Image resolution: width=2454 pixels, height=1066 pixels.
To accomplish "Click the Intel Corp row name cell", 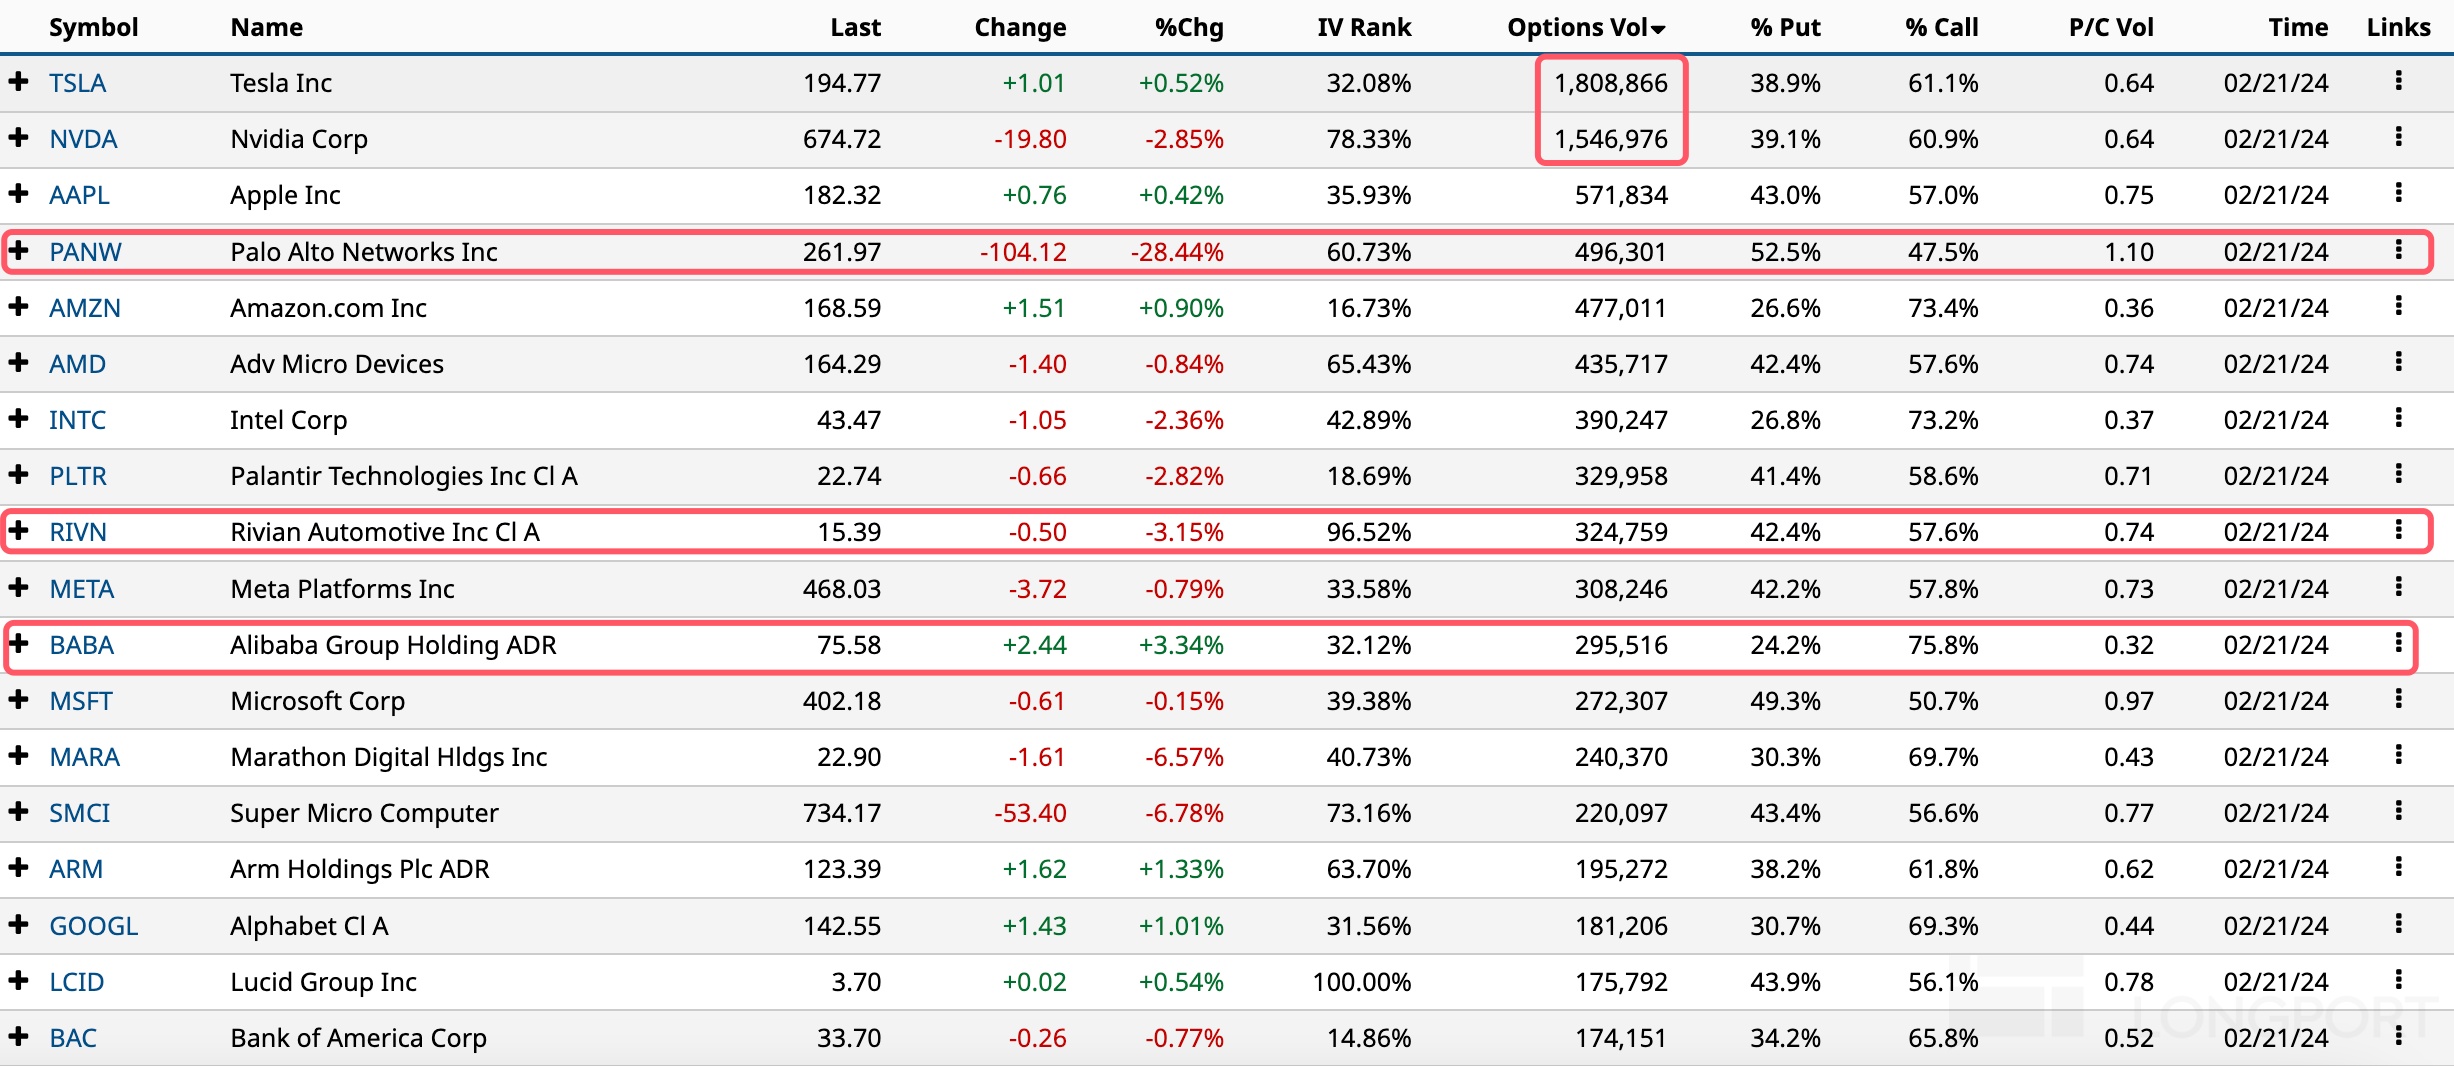I will click(288, 420).
